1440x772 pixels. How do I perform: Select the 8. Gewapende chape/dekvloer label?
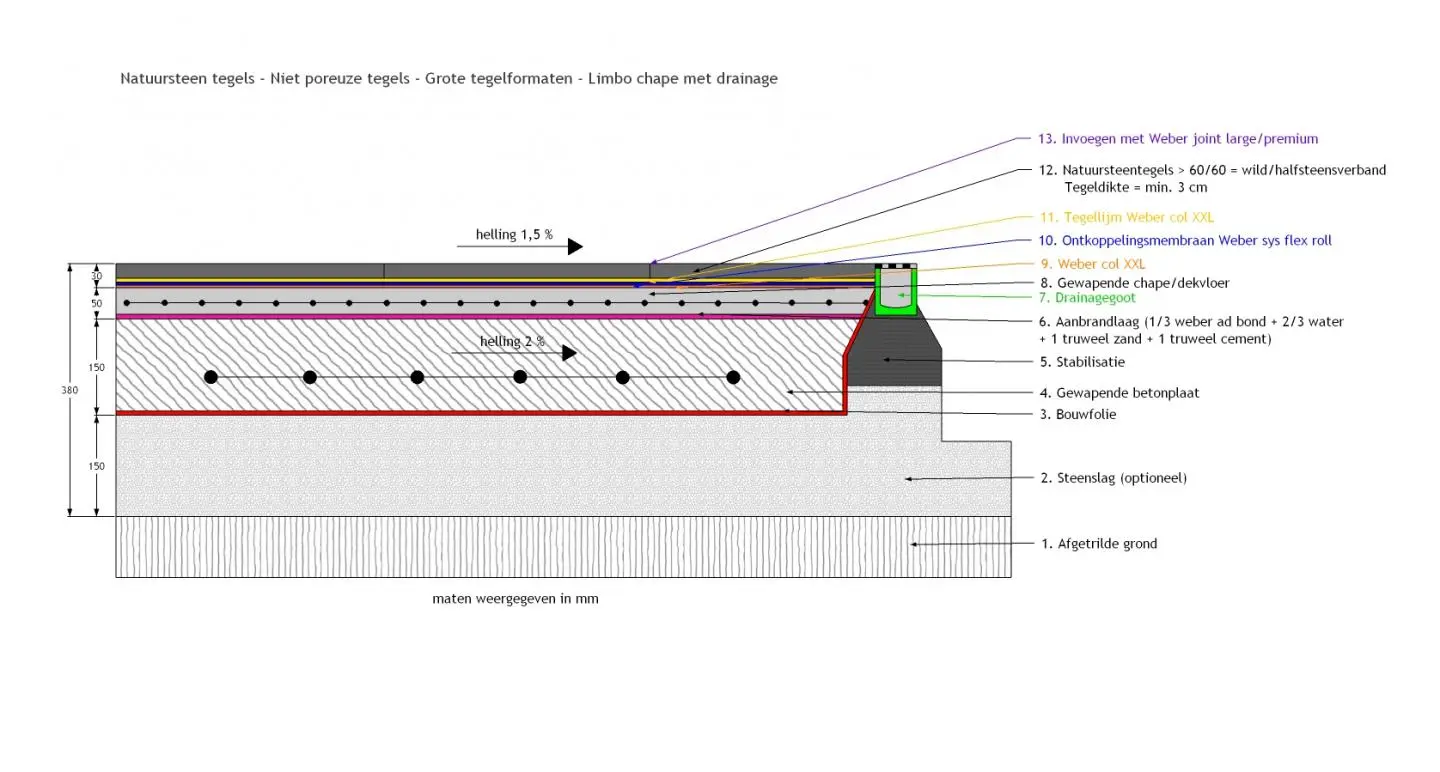(1134, 283)
